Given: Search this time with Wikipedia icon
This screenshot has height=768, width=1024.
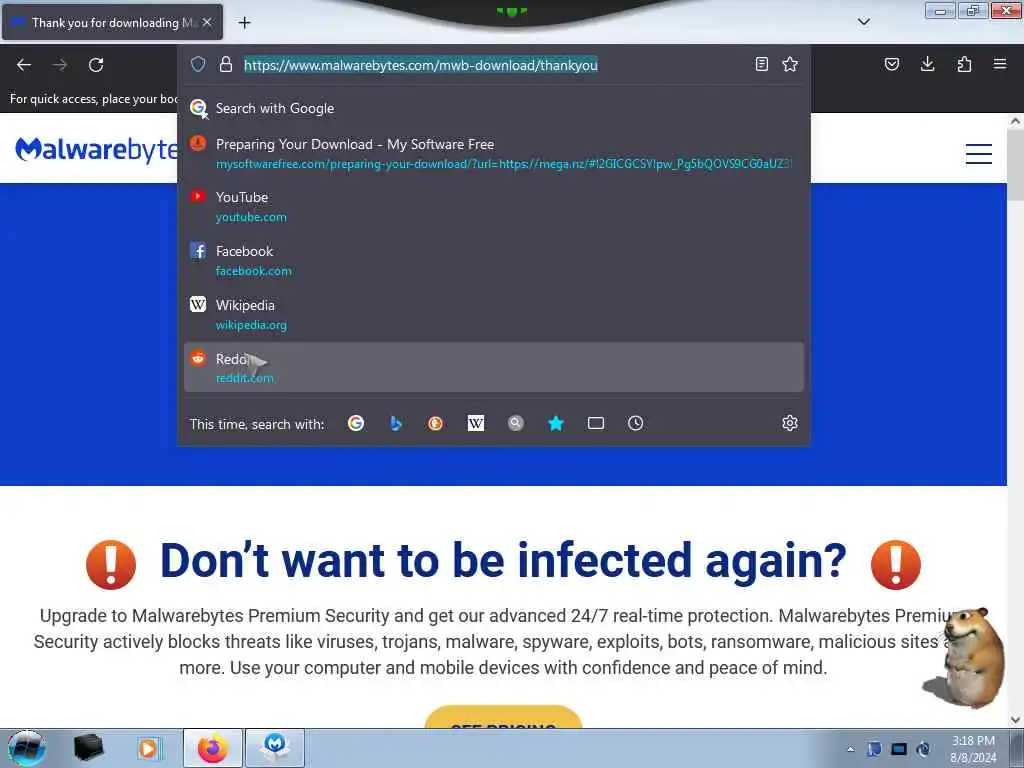Looking at the screenshot, I should click(476, 423).
